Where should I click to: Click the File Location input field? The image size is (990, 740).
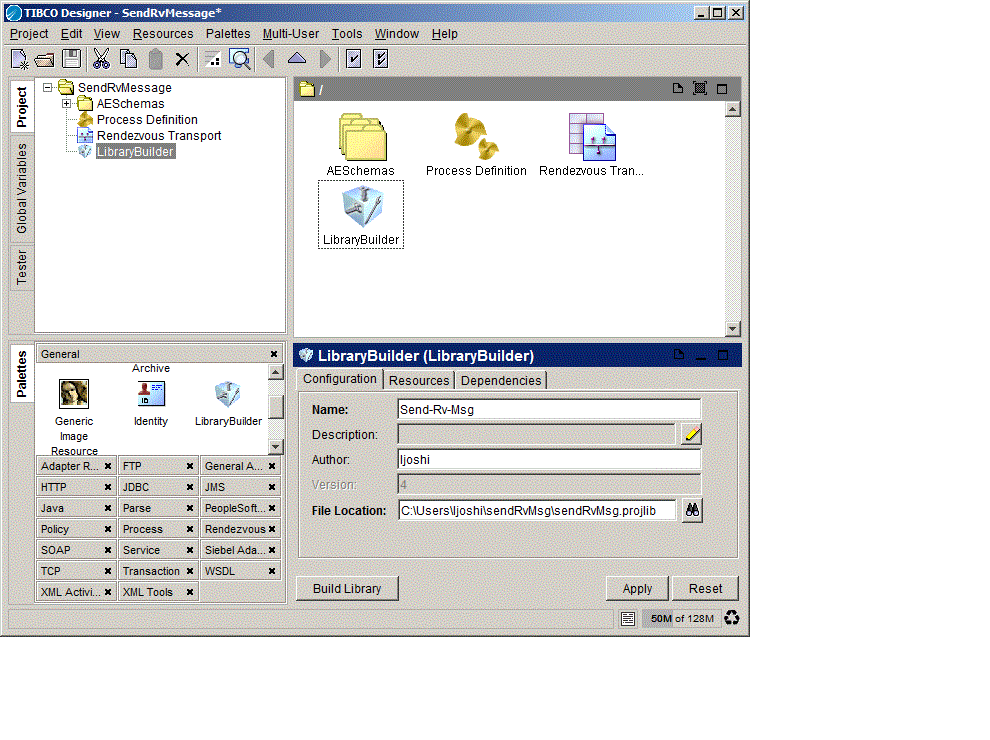point(537,510)
